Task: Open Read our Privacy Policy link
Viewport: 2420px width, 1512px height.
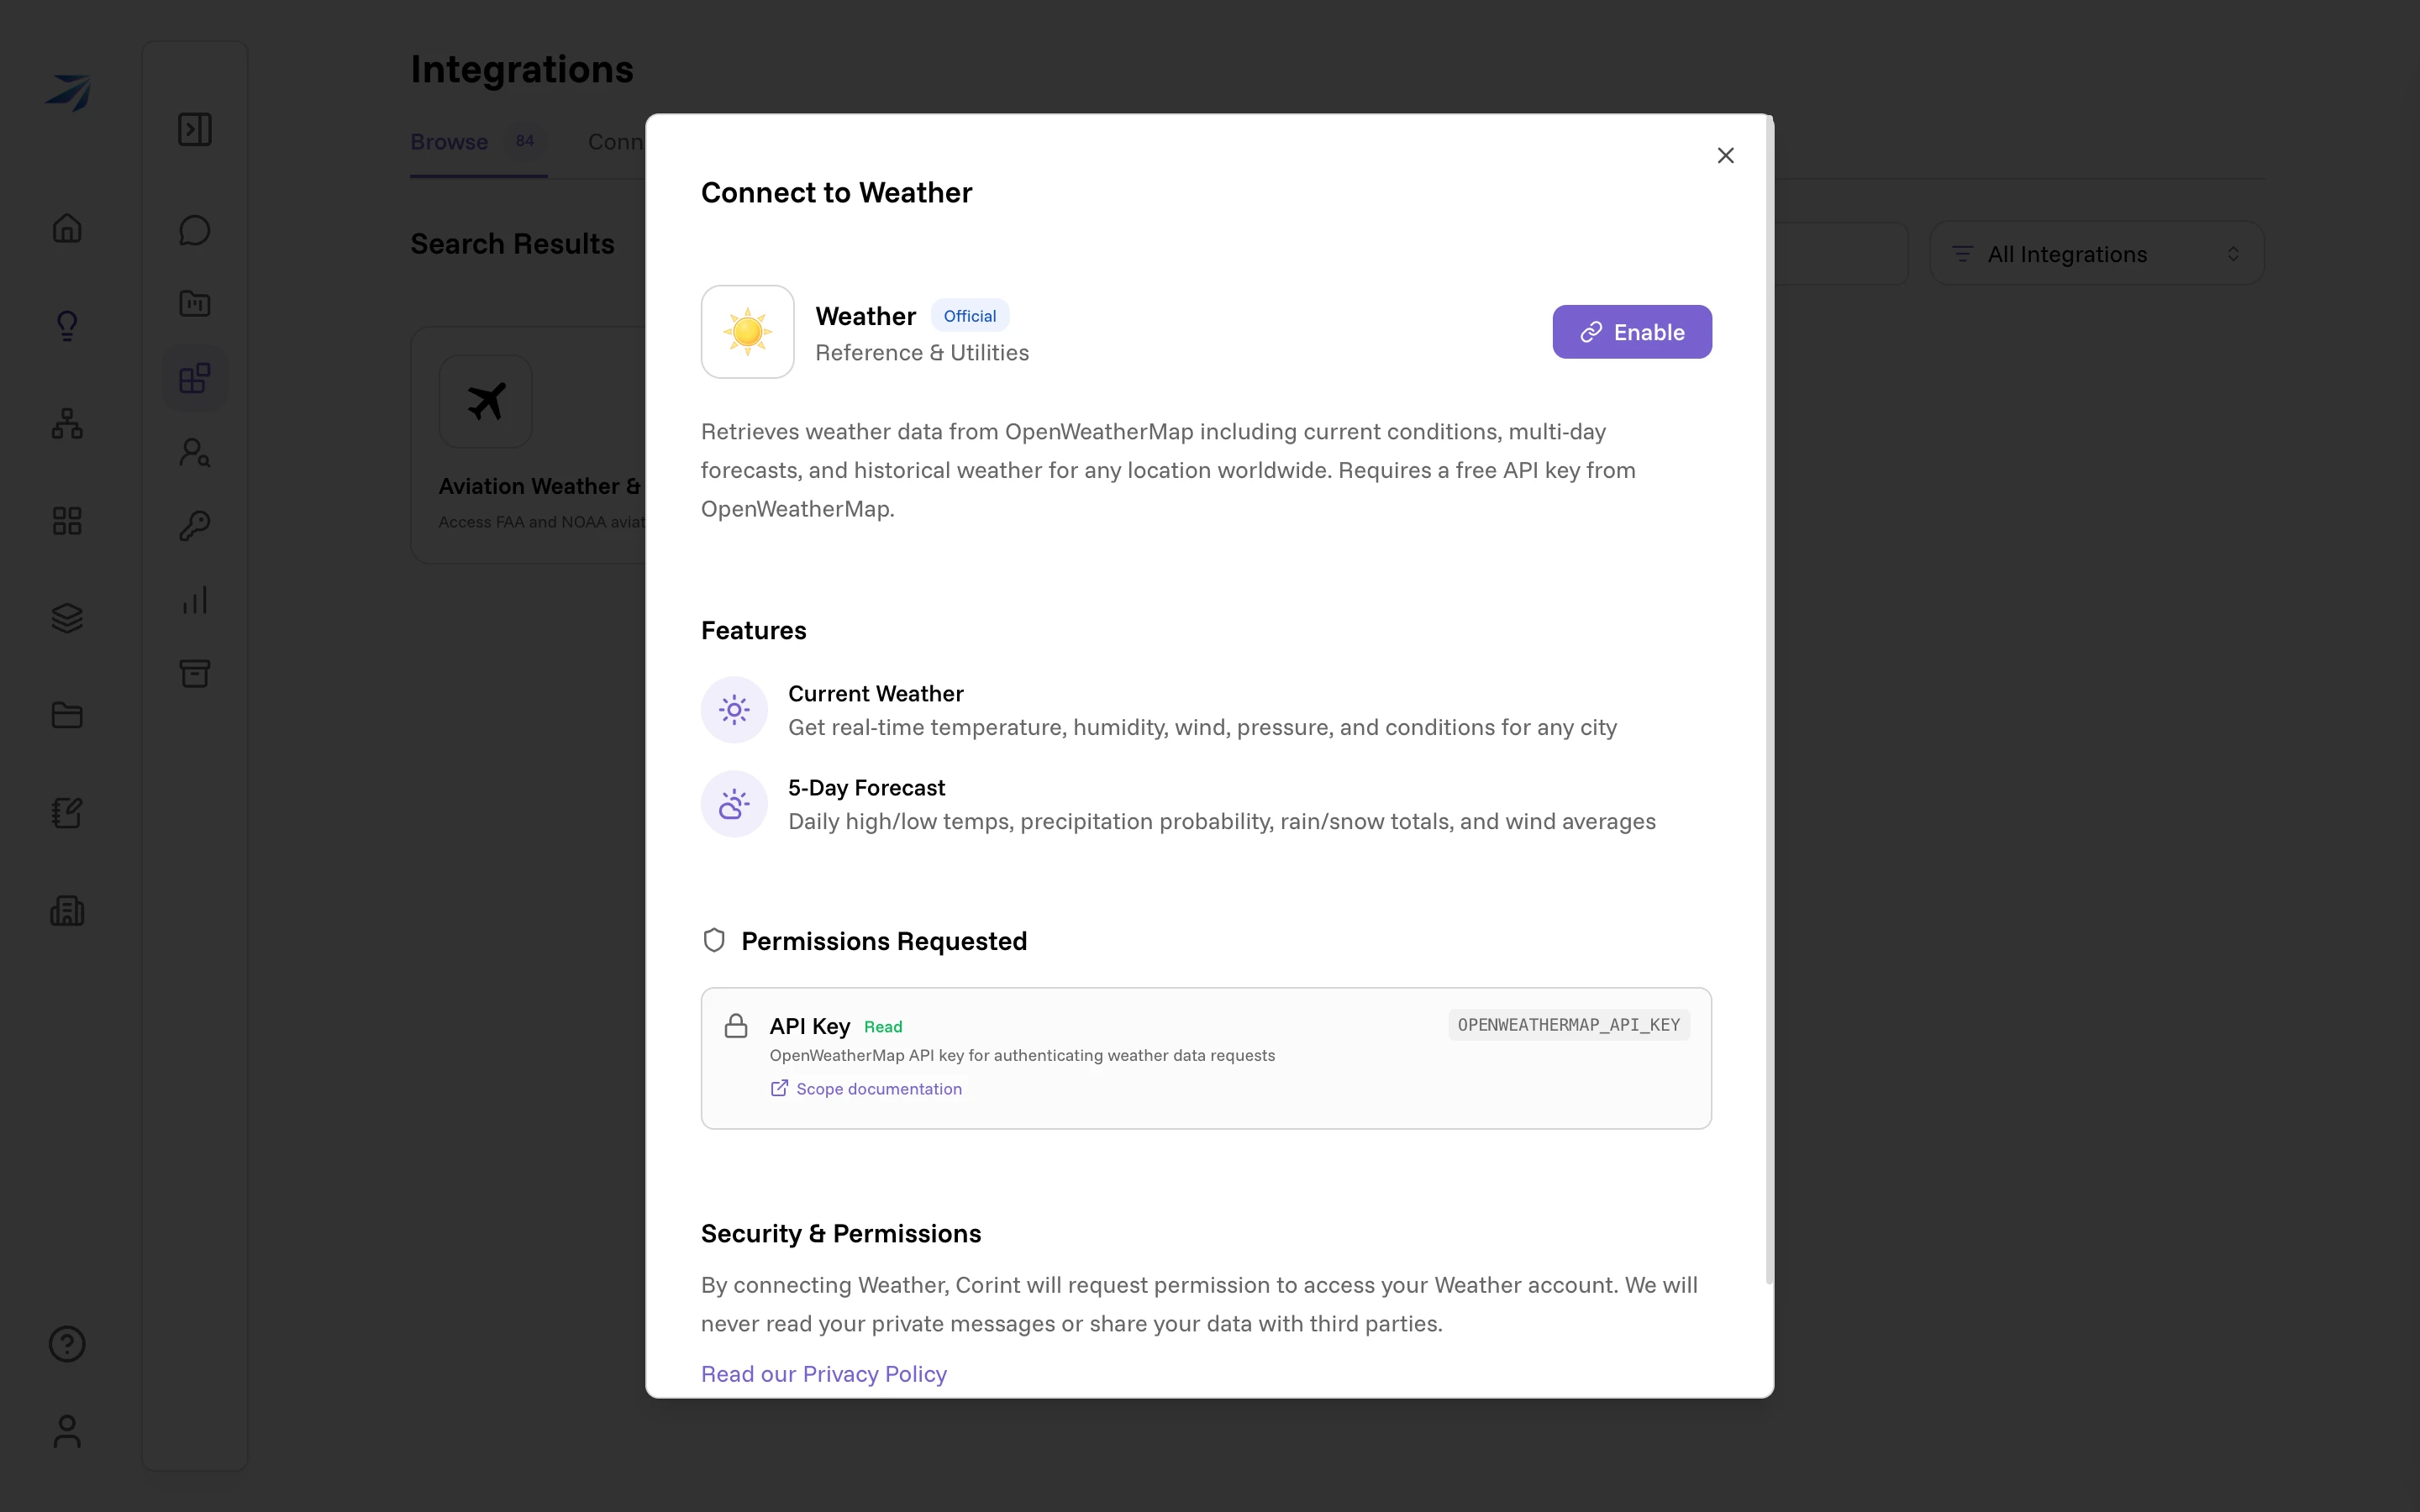Action: coord(824,1373)
